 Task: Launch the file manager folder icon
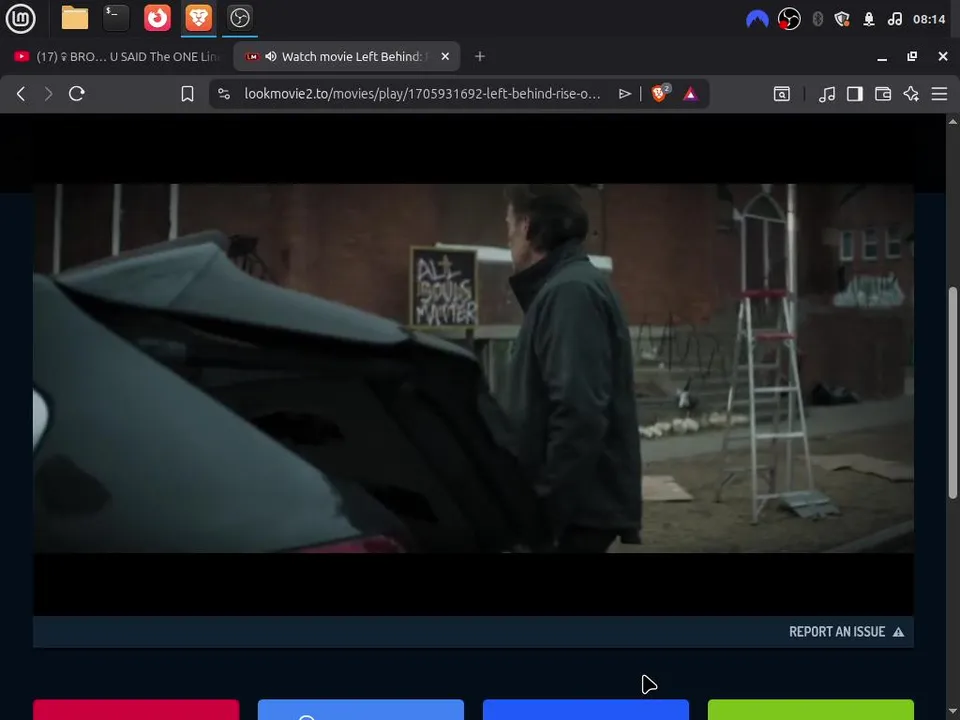(x=75, y=18)
